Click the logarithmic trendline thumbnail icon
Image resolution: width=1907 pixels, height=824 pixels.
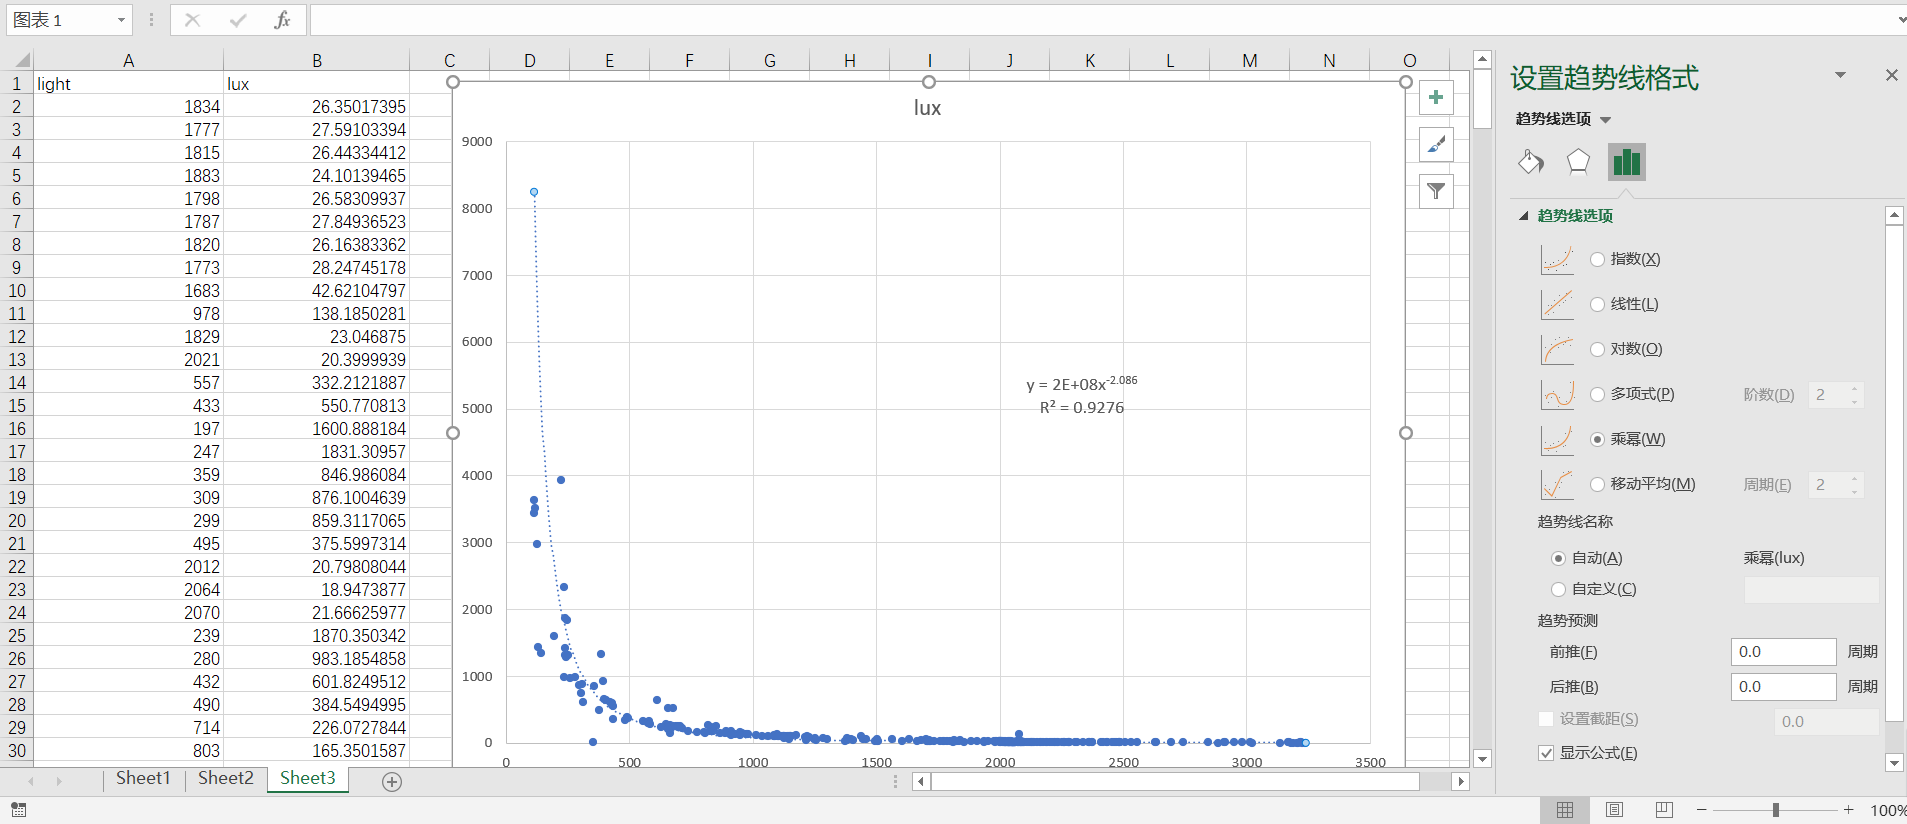tap(1557, 349)
